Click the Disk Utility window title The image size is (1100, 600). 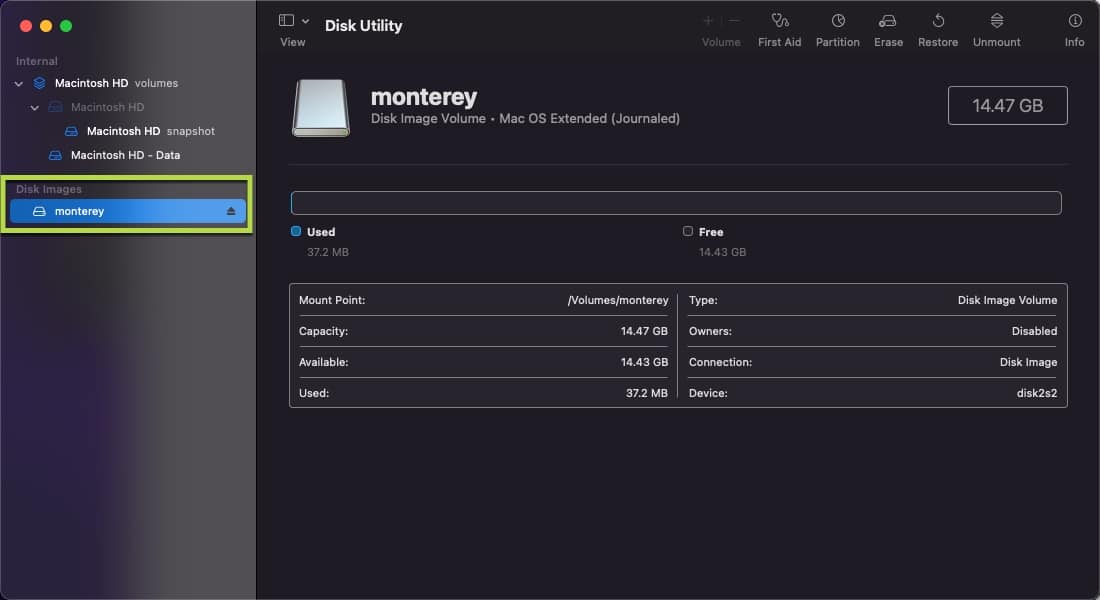363,26
